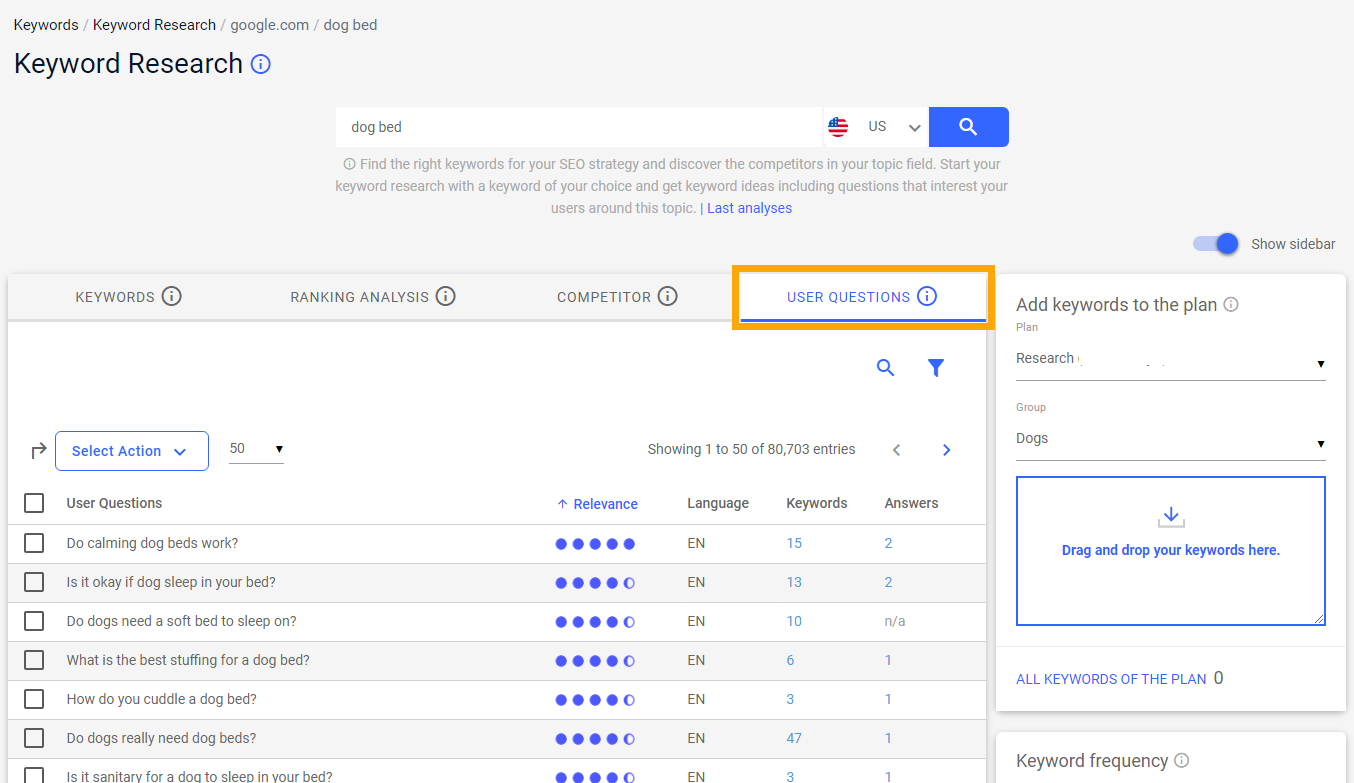Click the info icon beside Keyword Research heading
Screen dimensions: 1354x783
point(259,63)
